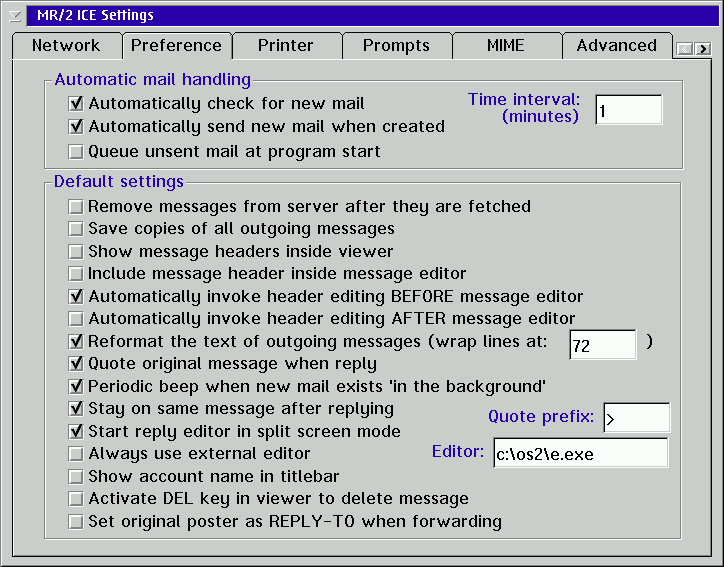724x567 pixels.
Task: Switch to the Advanced tab
Action: [616, 46]
